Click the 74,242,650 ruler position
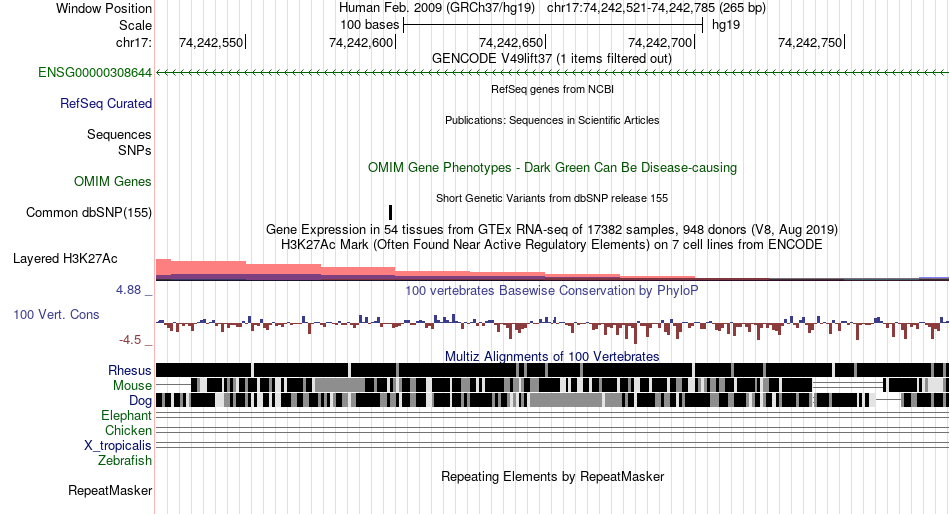 coord(511,42)
